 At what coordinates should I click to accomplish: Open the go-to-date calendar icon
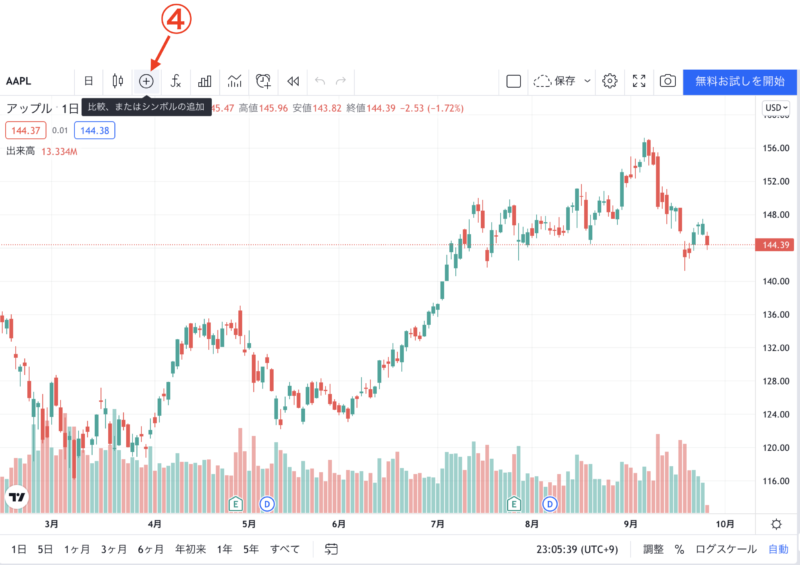331,550
